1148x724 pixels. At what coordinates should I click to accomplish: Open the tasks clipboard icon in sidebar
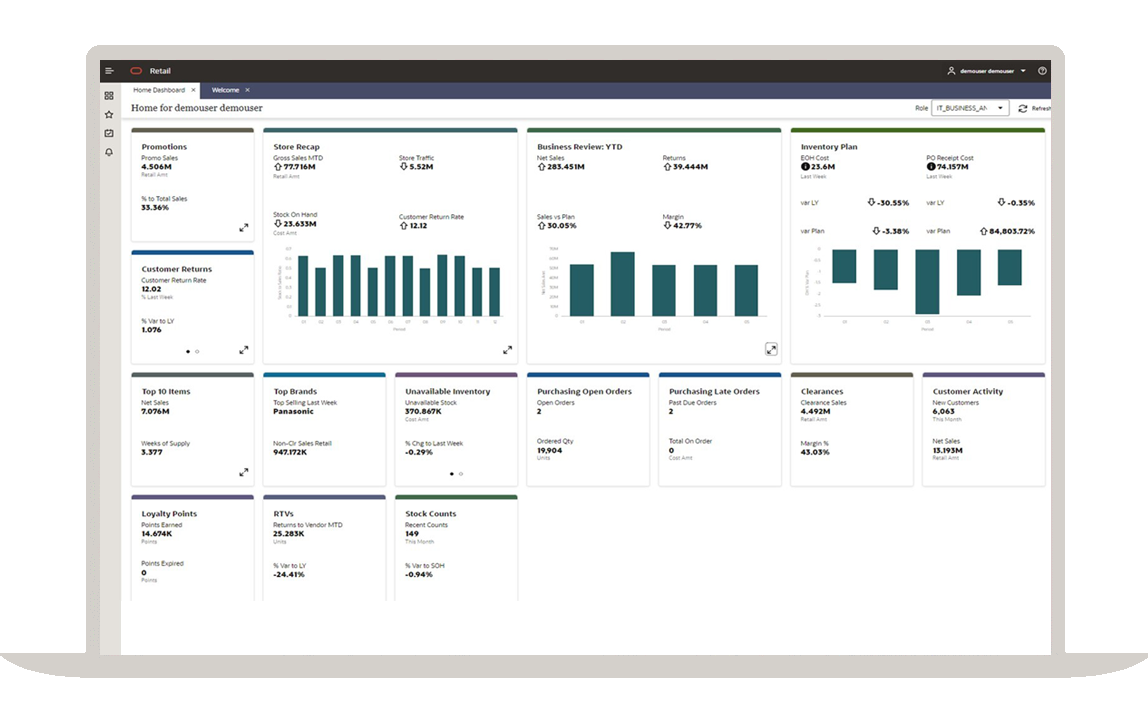(x=108, y=133)
